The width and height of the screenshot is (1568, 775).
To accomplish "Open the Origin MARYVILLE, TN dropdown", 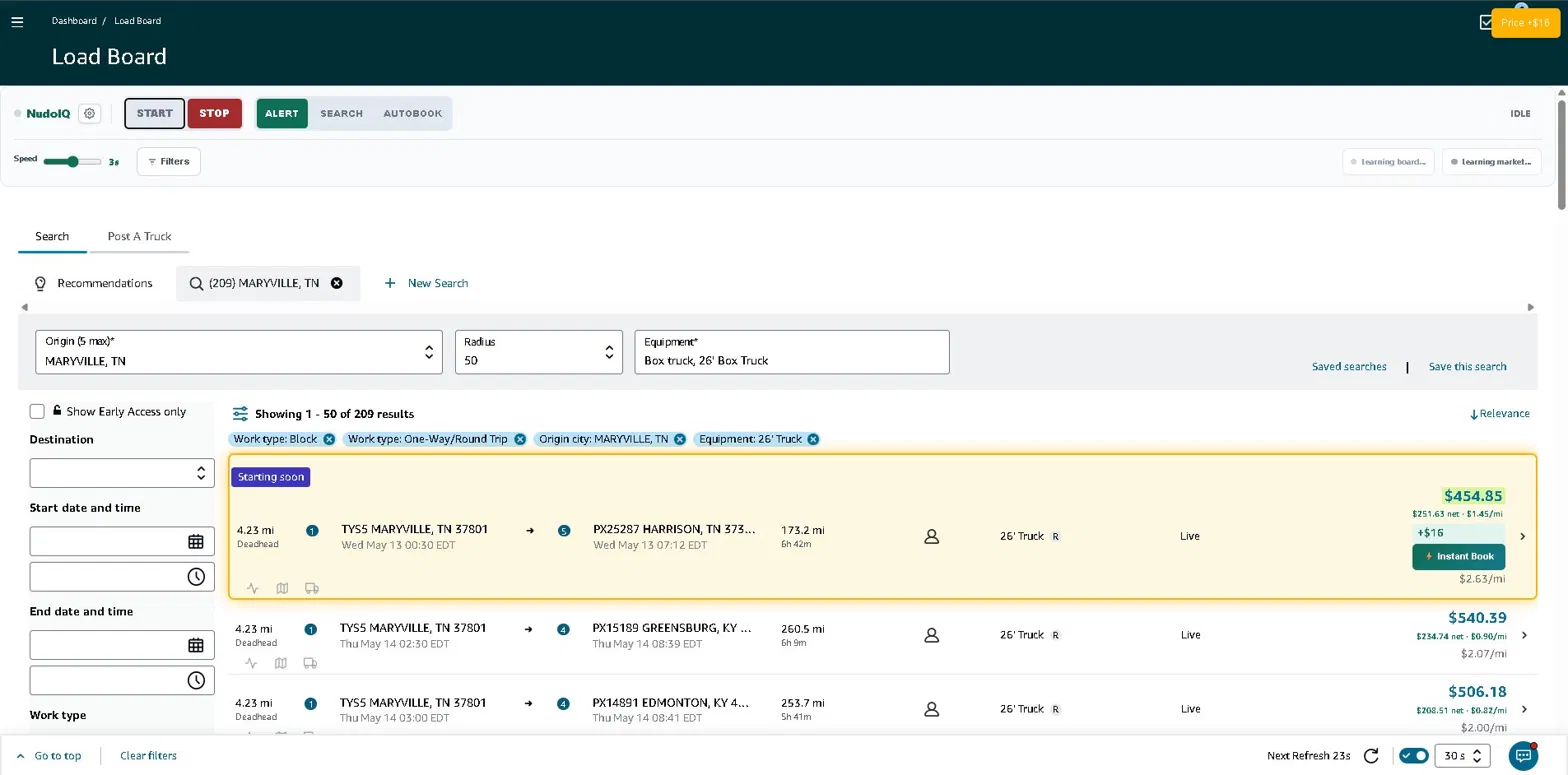I will point(239,352).
